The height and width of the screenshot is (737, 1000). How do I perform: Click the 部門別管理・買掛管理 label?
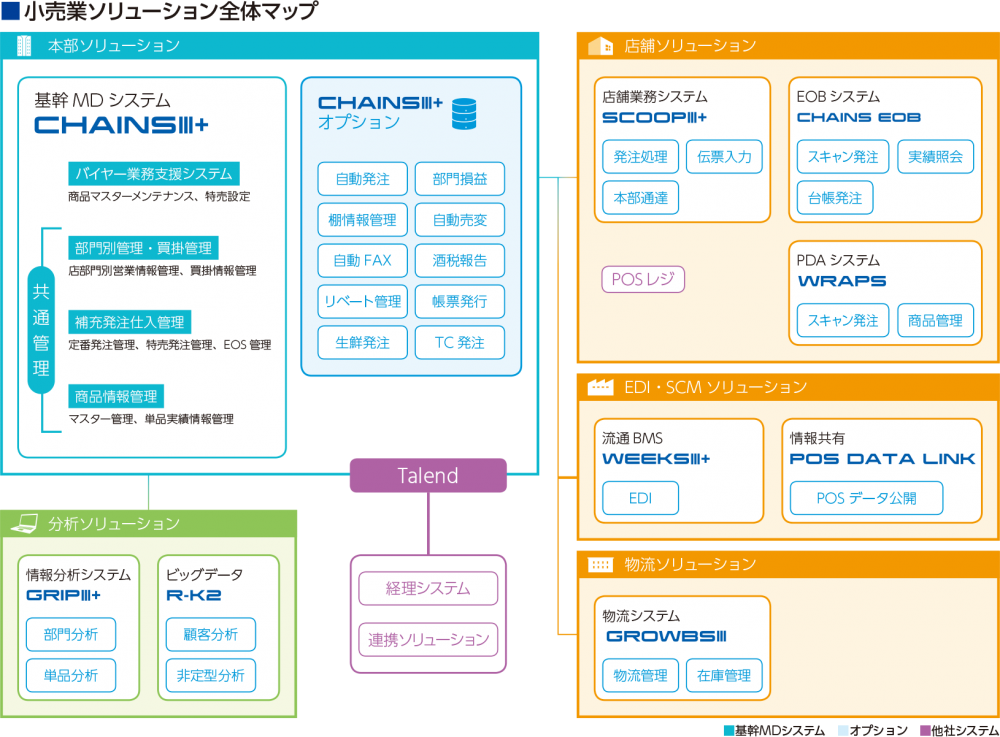tap(143, 248)
